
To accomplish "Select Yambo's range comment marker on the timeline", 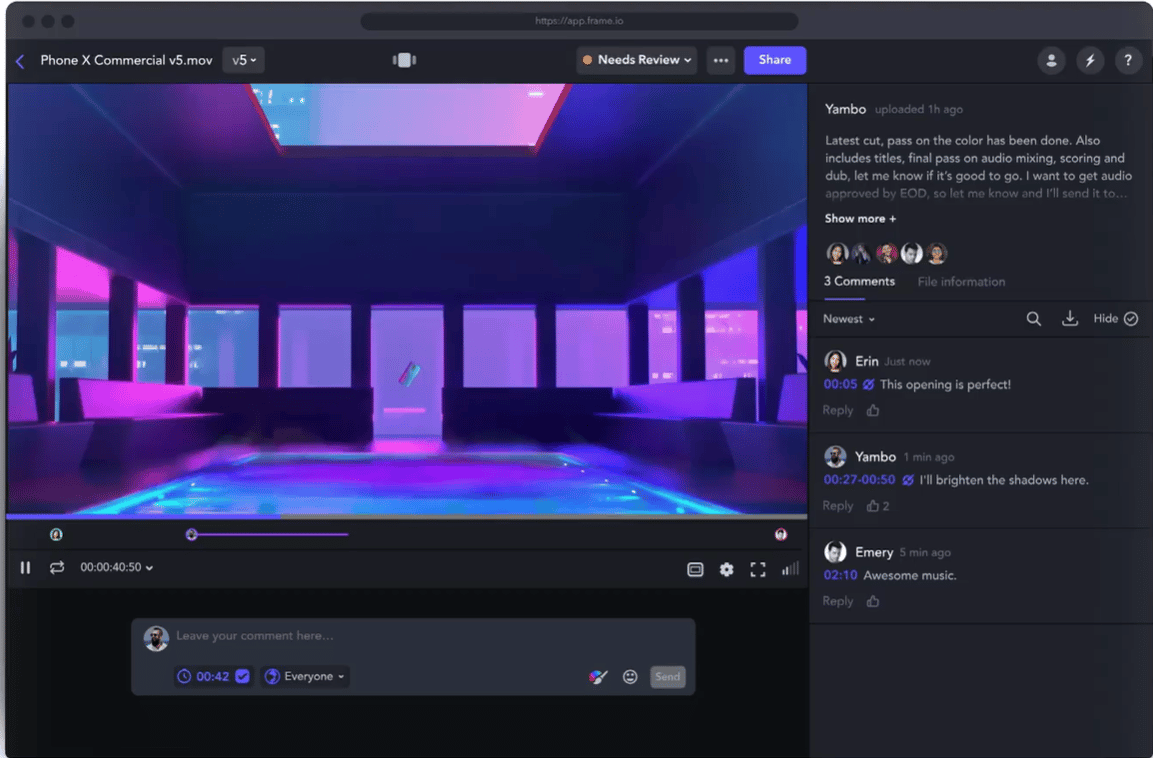I will click(x=192, y=534).
